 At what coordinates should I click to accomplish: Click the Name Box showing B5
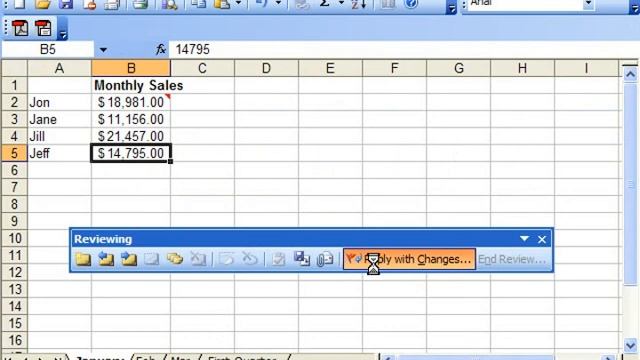(48, 49)
